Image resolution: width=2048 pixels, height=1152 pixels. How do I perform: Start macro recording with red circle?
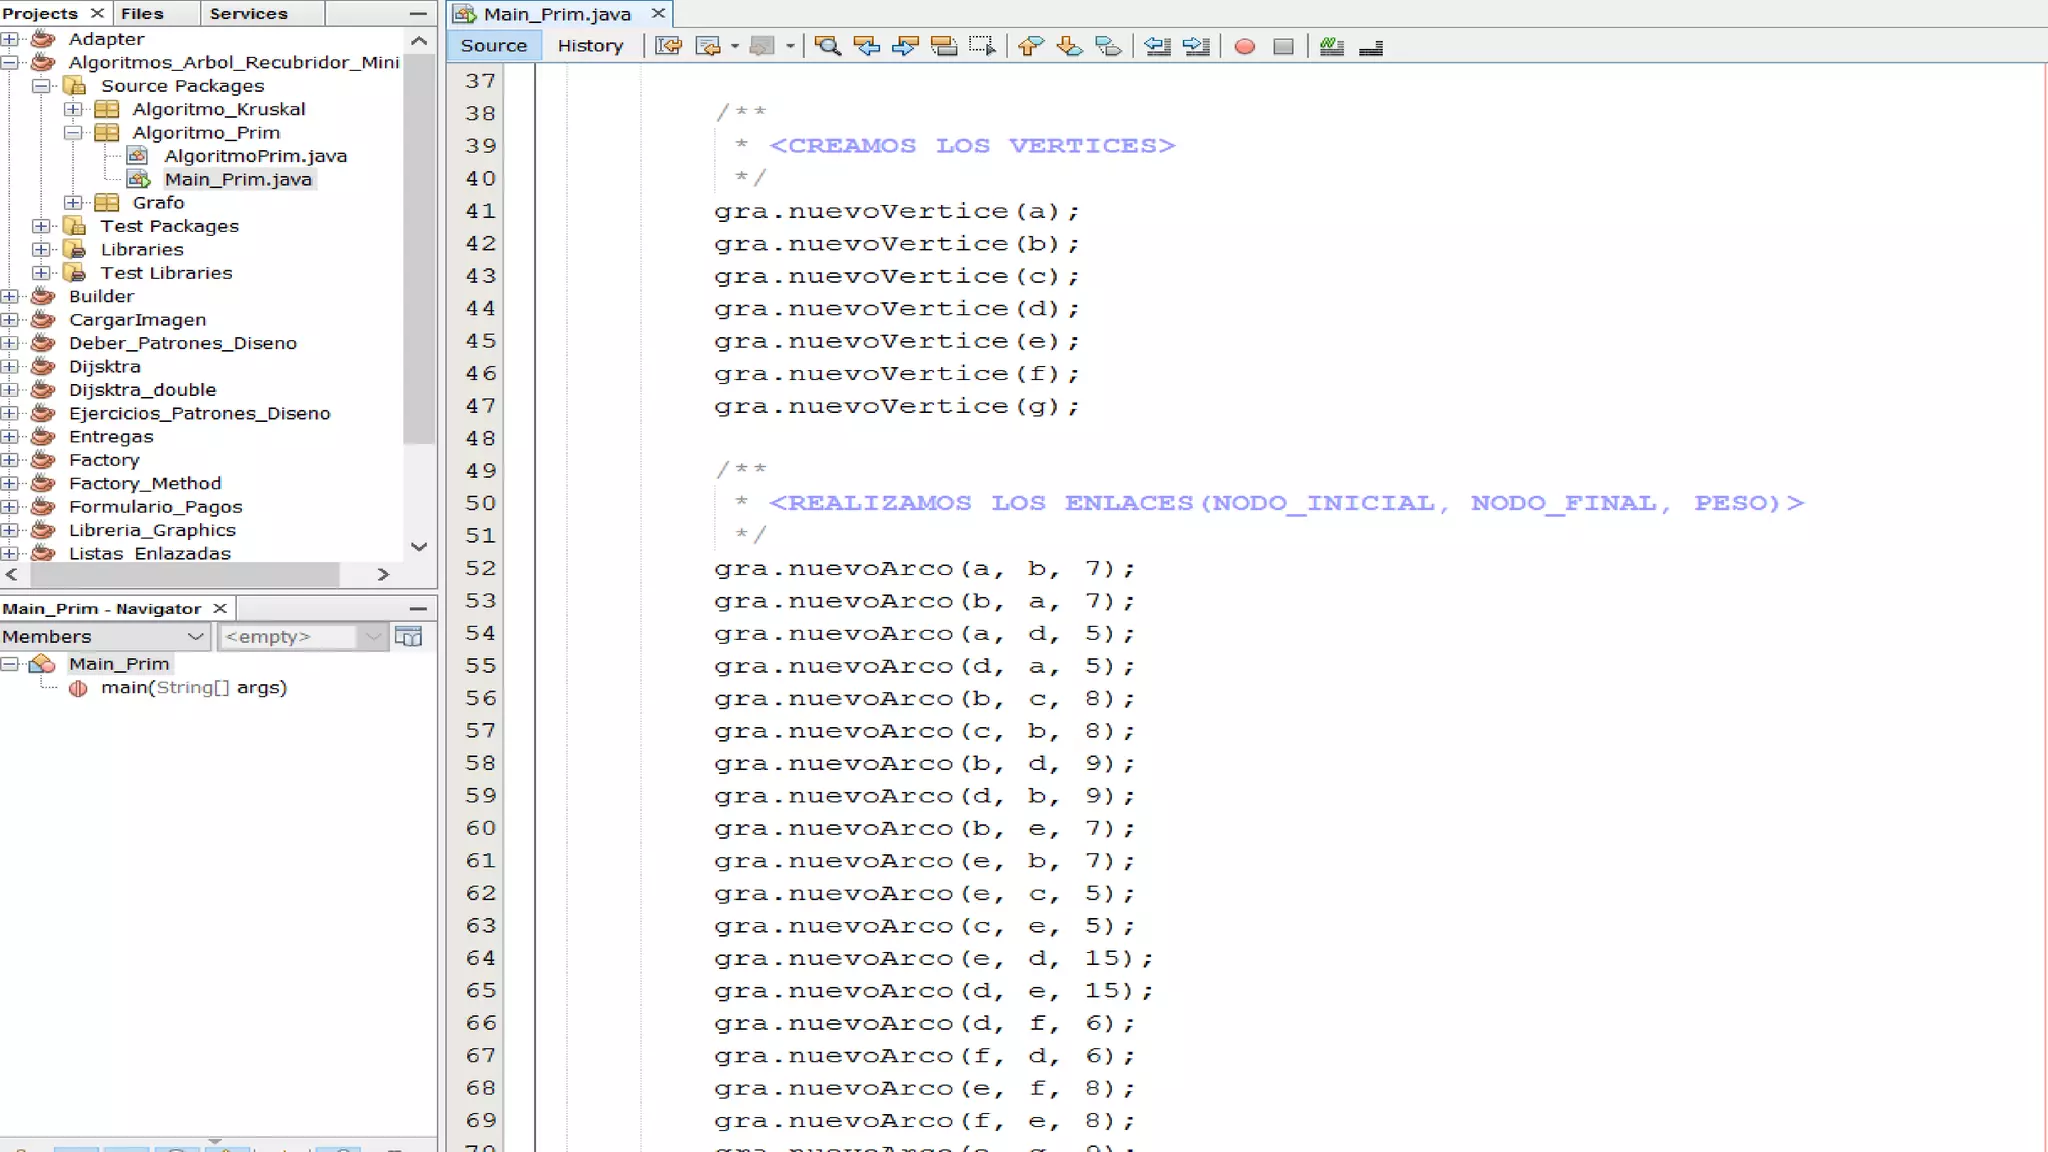[x=1244, y=46]
